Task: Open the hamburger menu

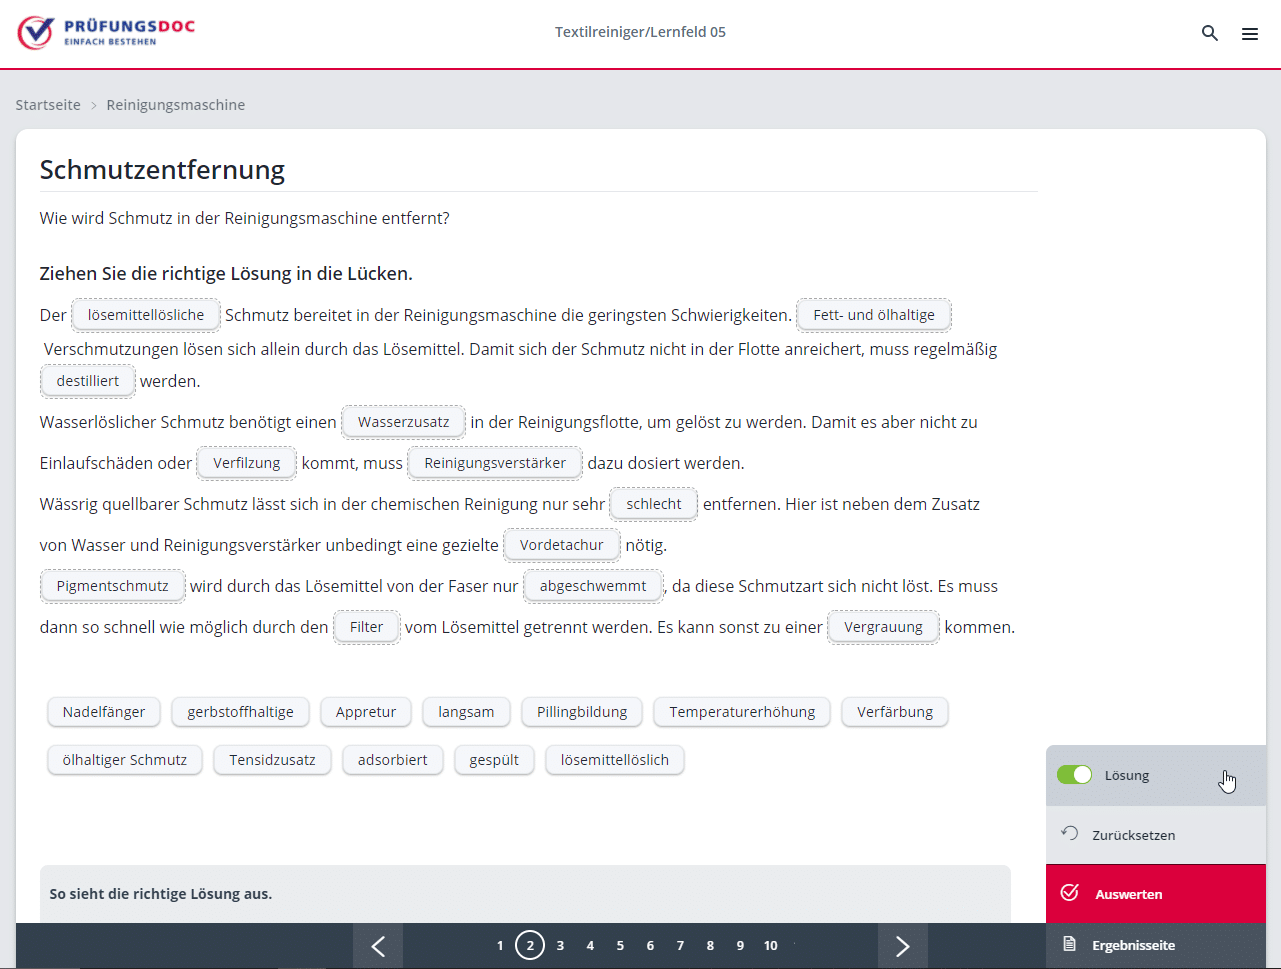Action: [x=1249, y=34]
